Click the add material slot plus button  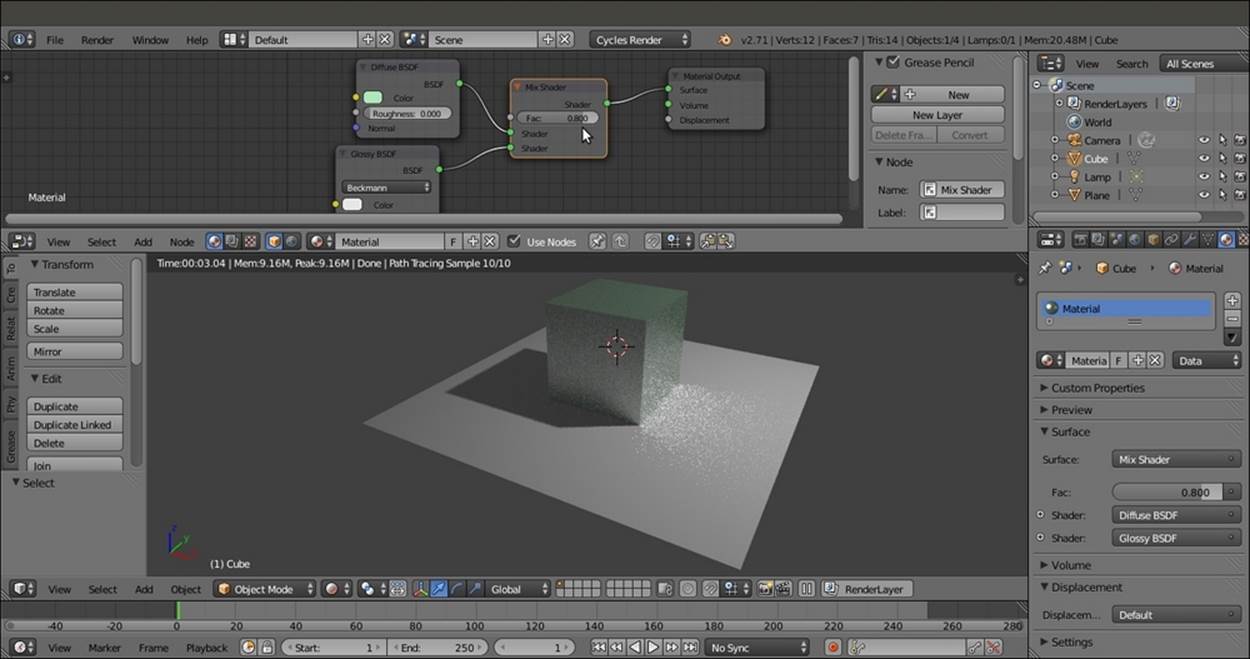point(1232,300)
